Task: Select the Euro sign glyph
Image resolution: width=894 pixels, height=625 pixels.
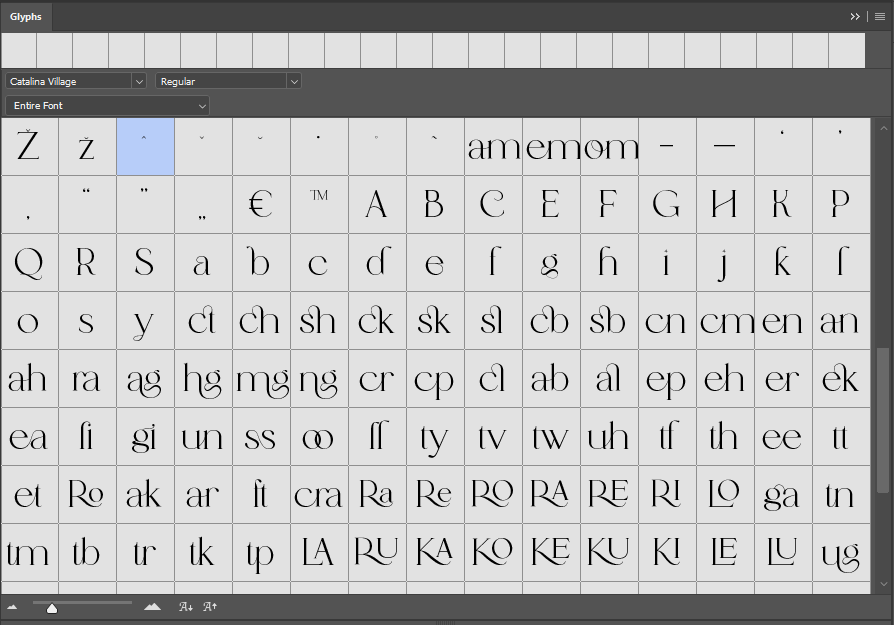Action: pyautogui.click(x=262, y=205)
